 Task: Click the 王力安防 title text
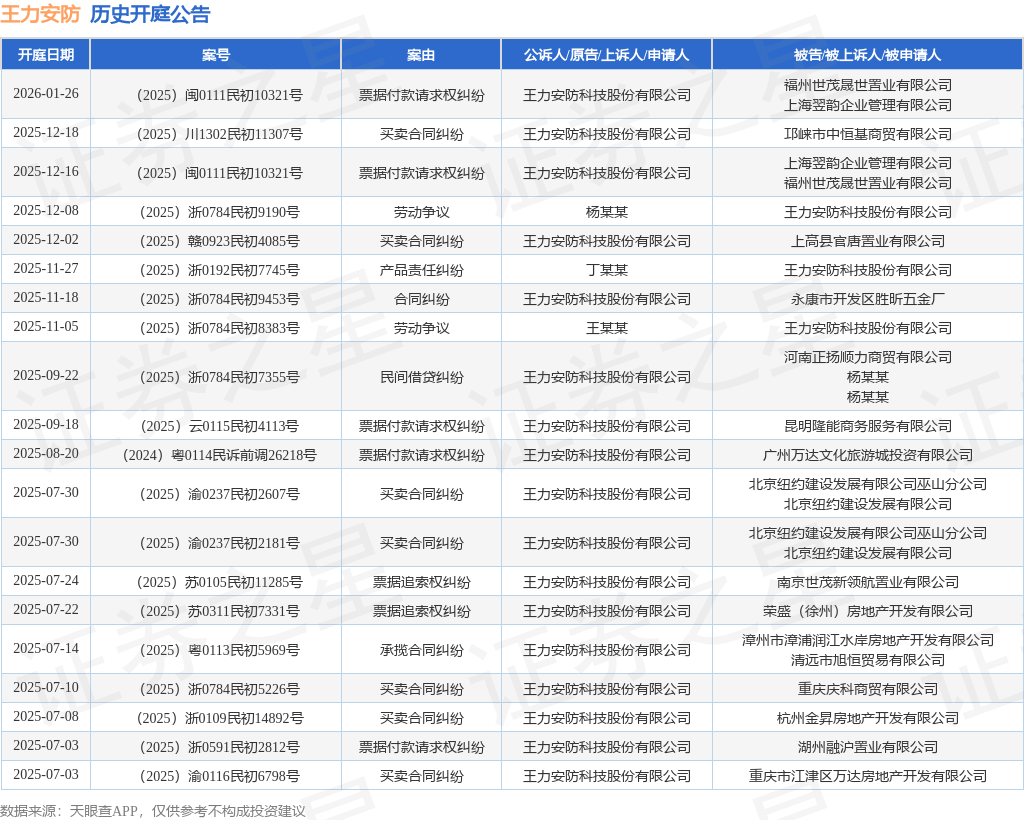pyautogui.click(x=40, y=14)
